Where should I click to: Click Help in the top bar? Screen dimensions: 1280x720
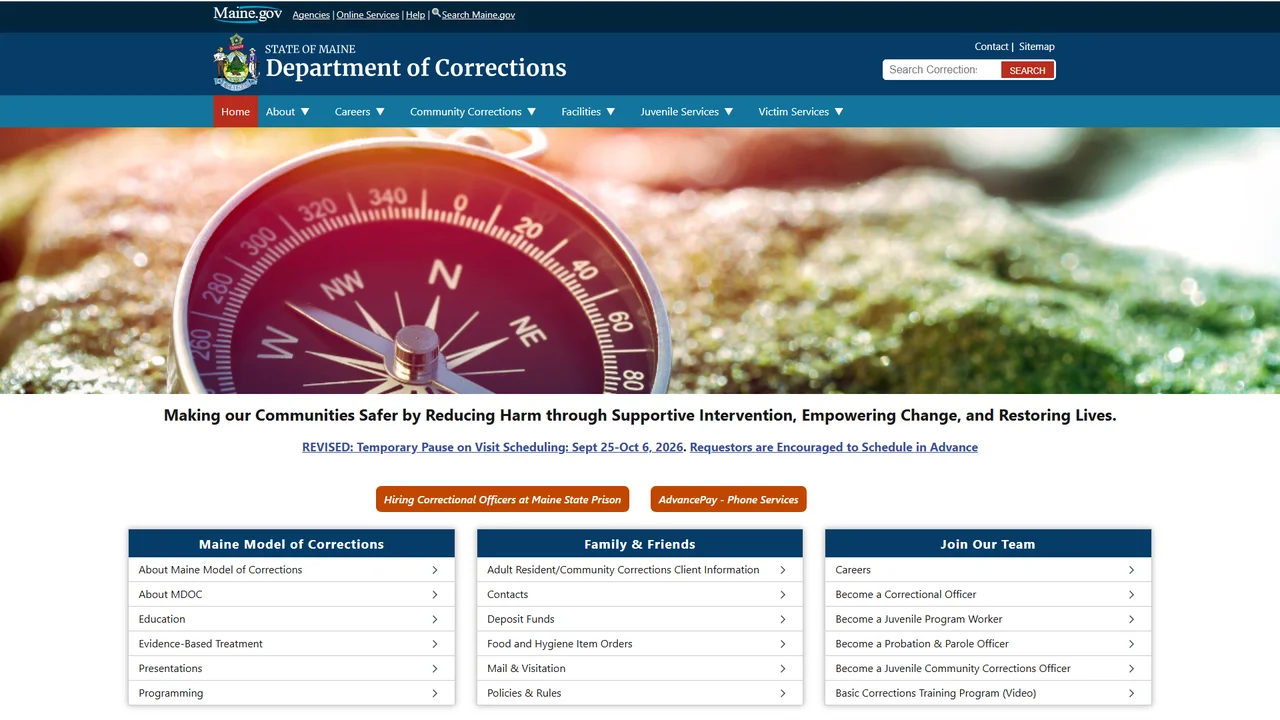(x=415, y=15)
